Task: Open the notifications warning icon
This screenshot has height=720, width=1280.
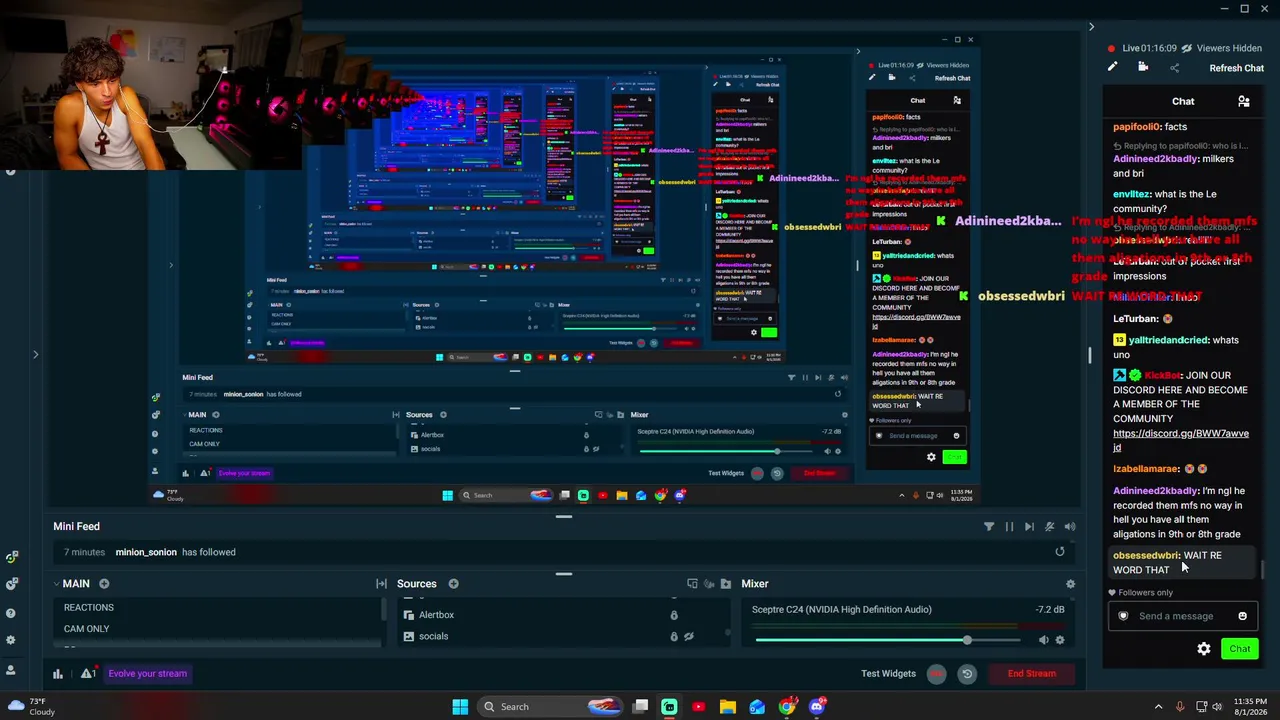Action: tap(88, 674)
